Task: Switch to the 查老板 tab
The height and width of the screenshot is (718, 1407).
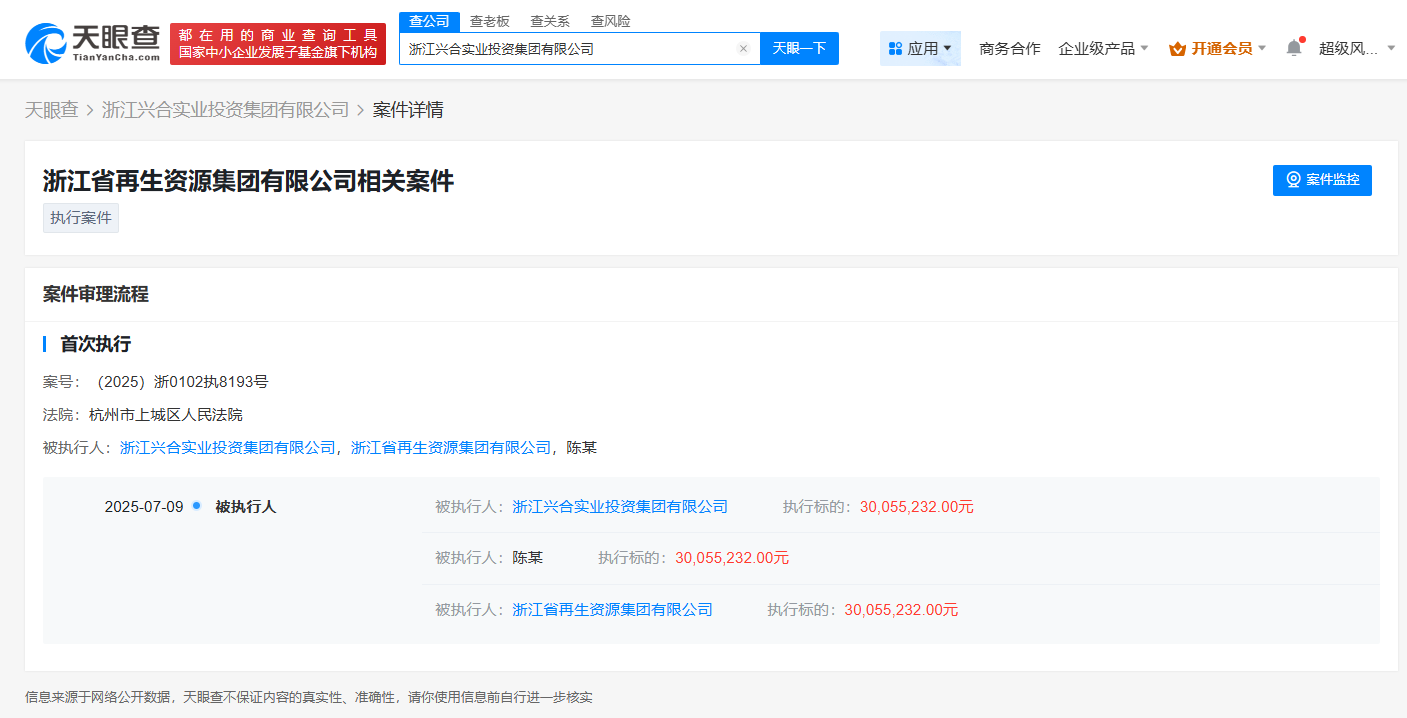Action: click(x=490, y=21)
